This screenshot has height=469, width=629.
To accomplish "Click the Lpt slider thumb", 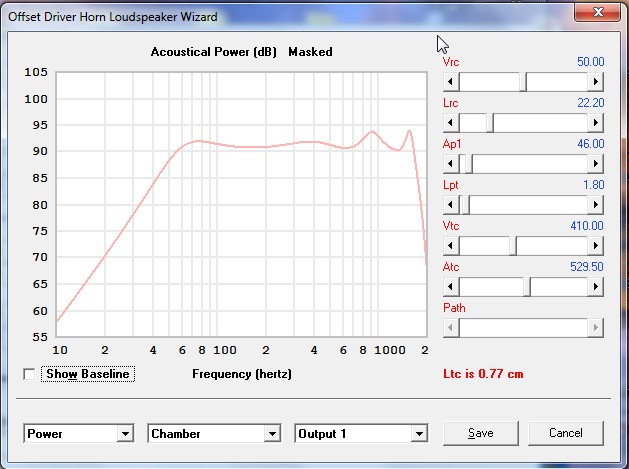I will coord(466,205).
